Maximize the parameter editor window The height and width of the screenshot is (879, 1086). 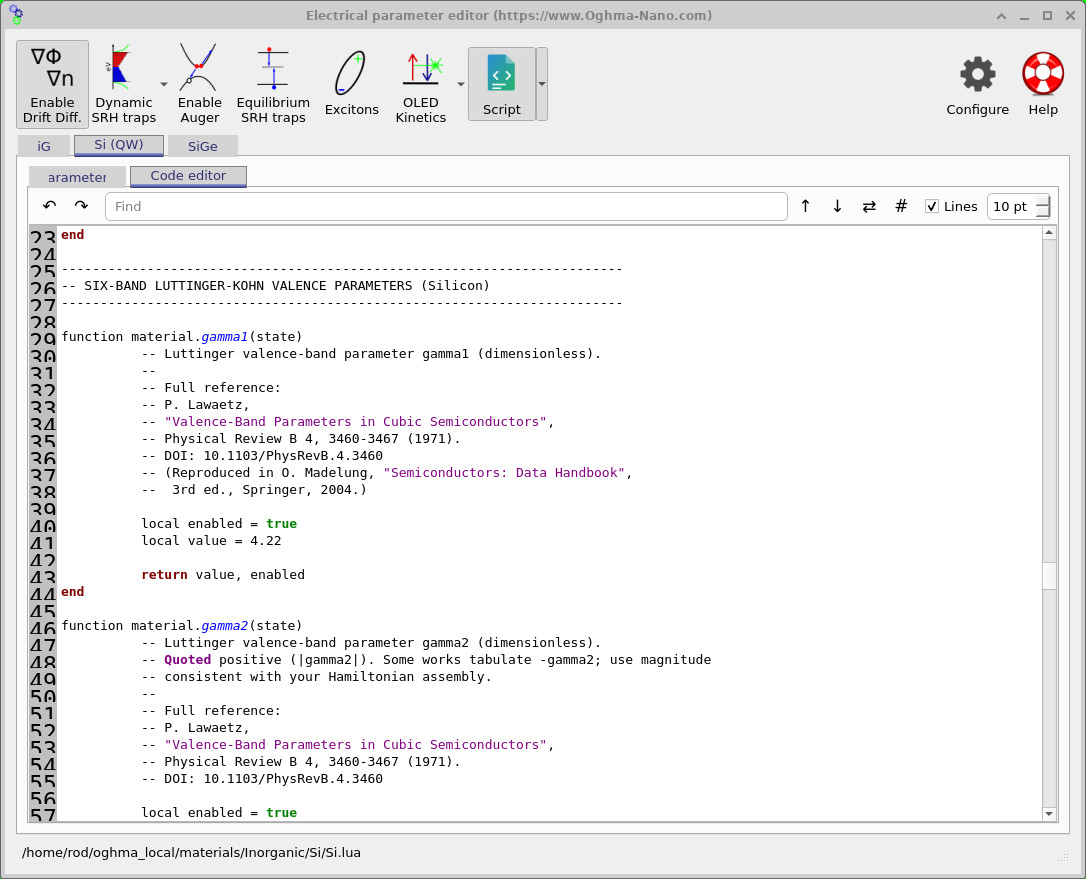pos(1047,16)
